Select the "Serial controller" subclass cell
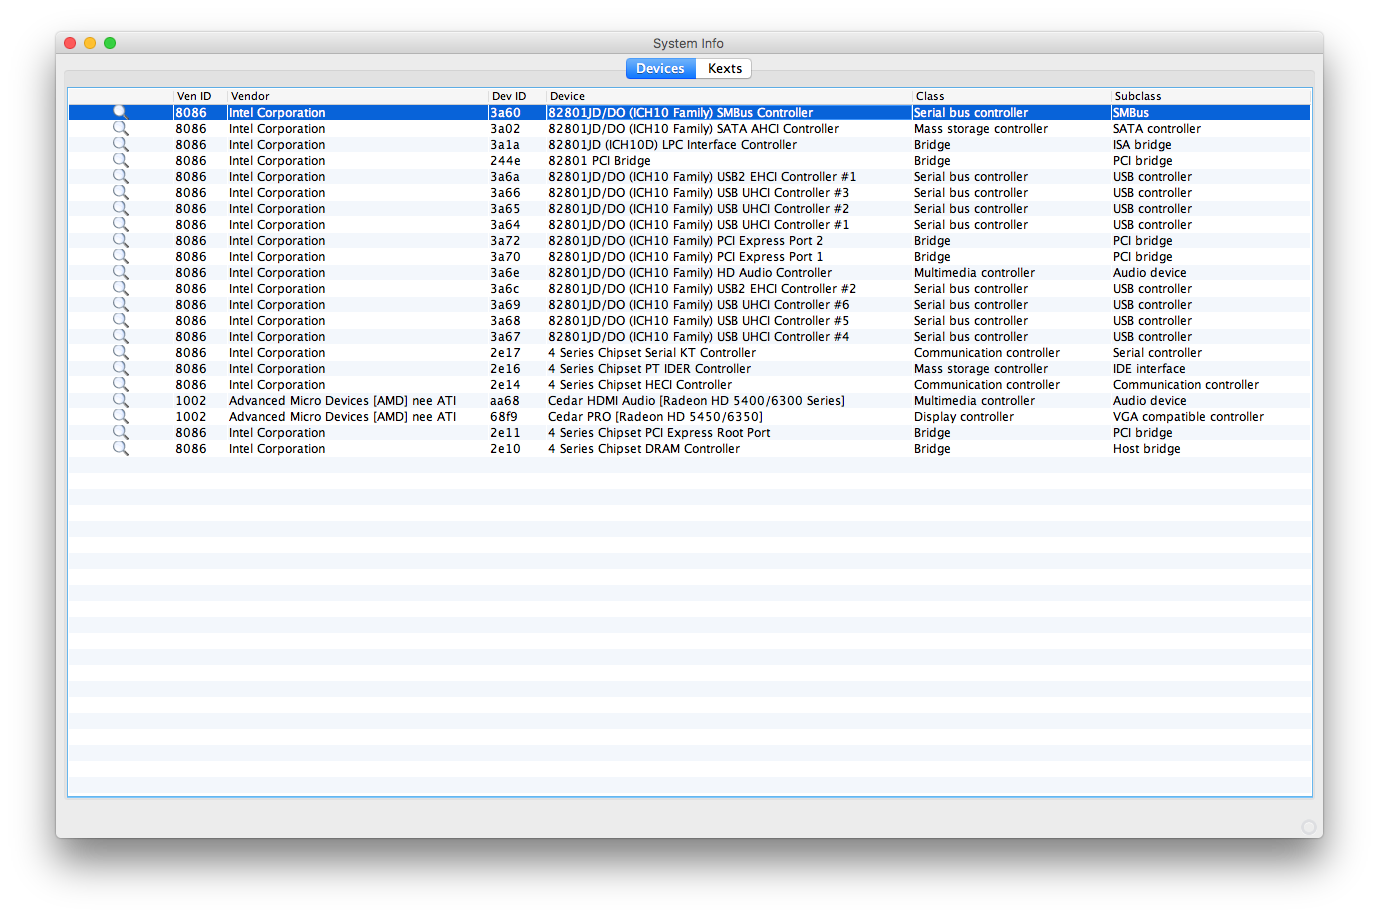1379x918 pixels. point(1157,353)
